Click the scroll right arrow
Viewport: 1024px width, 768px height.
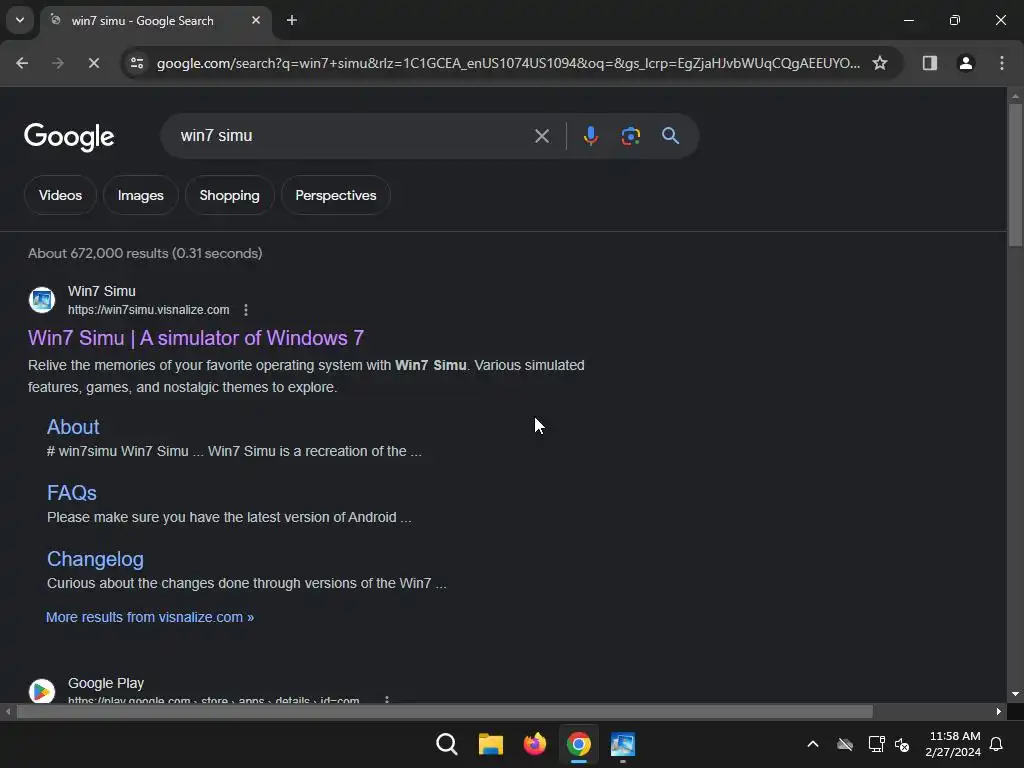(999, 711)
